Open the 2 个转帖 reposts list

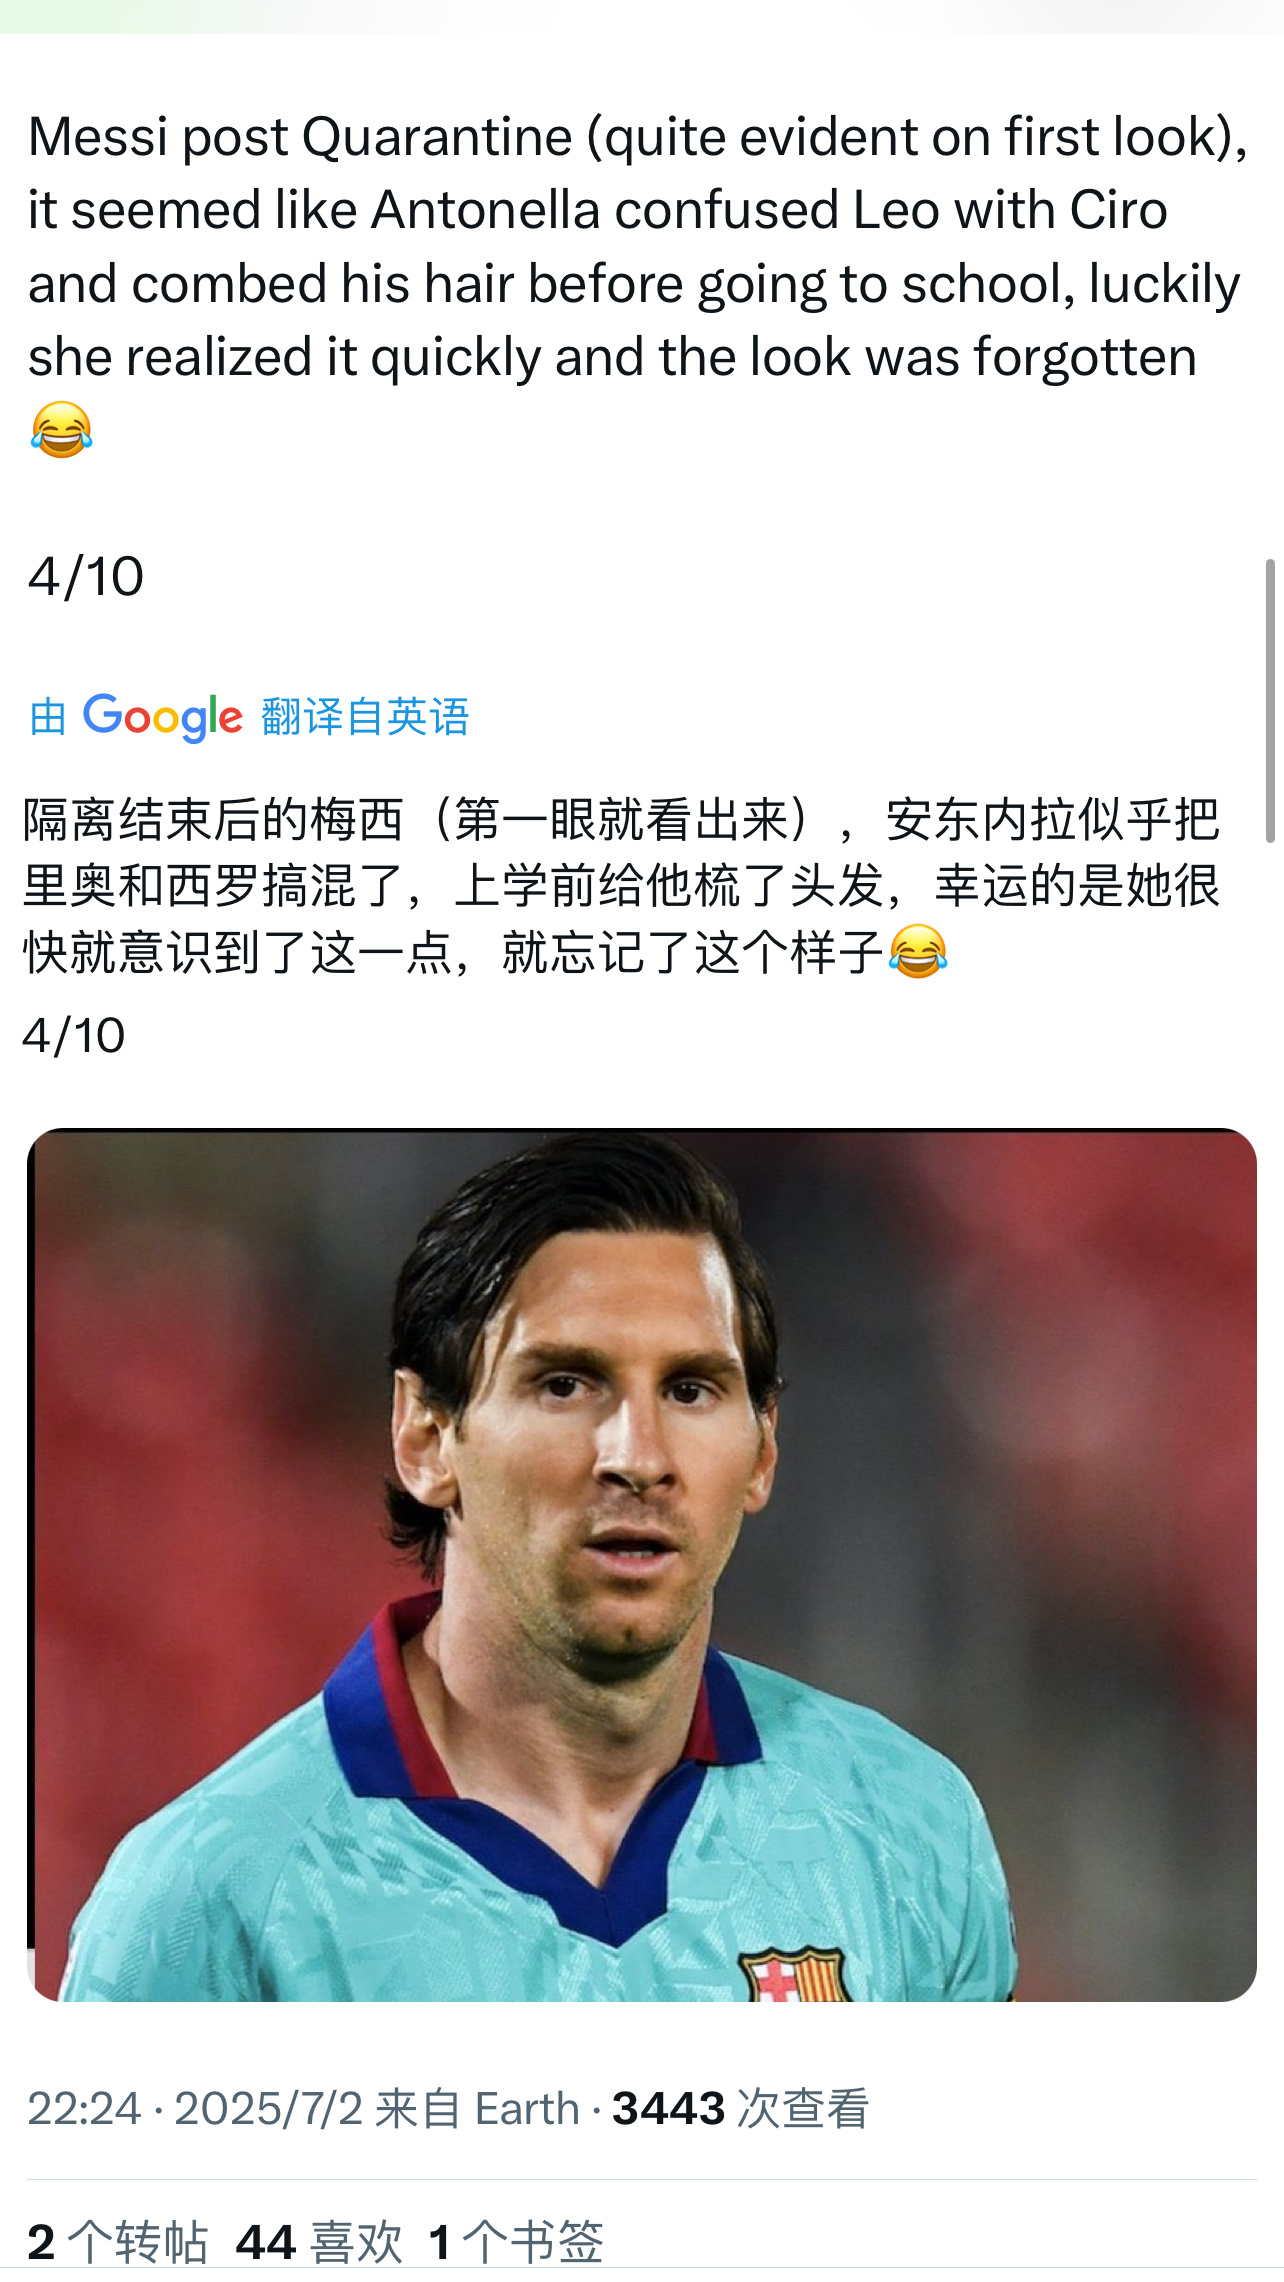(118, 2242)
